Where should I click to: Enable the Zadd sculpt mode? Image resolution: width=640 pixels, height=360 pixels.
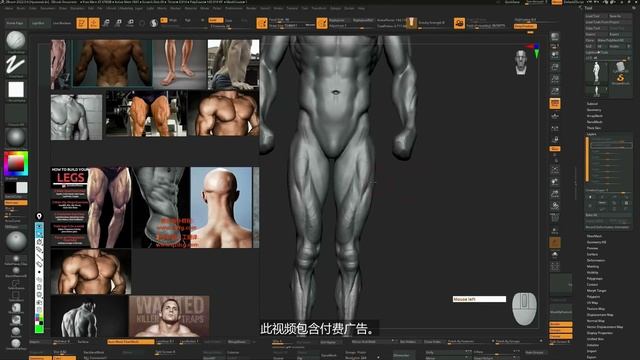(x=216, y=20)
